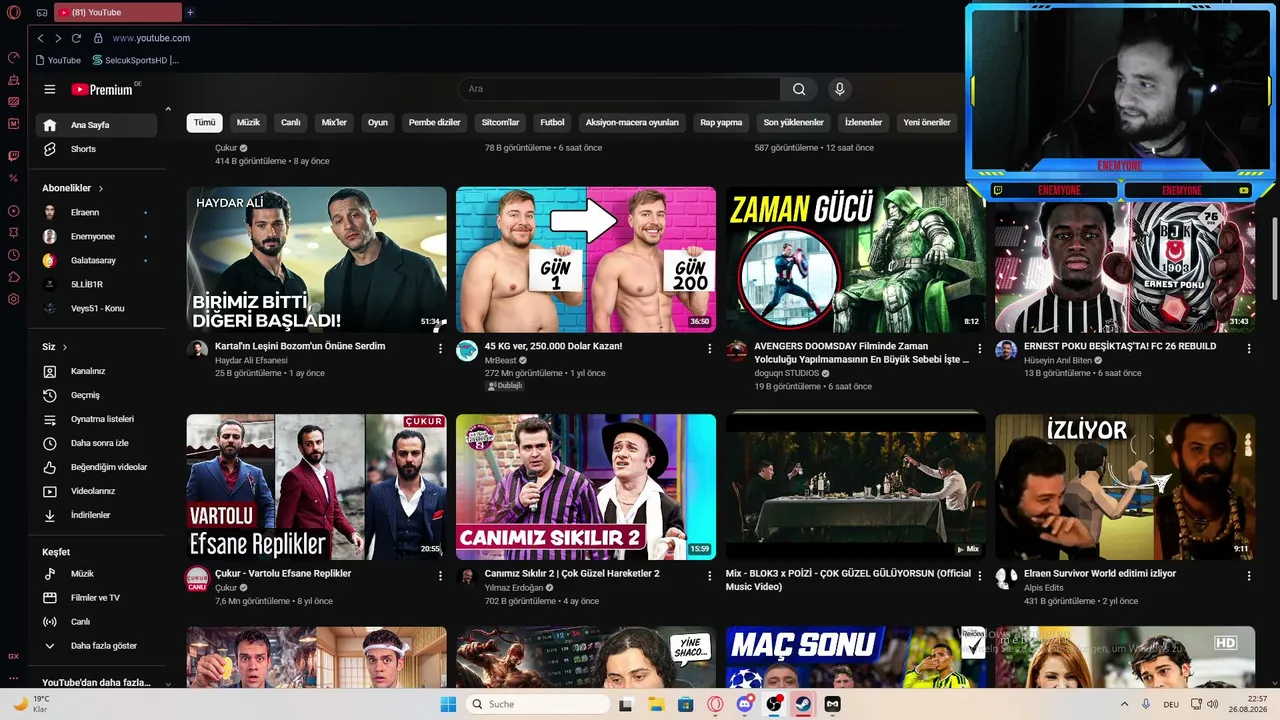Open Opera main menu logo
The height and width of the screenshot is (720, 1280).
pyautogui.click(x=14, y=13)
